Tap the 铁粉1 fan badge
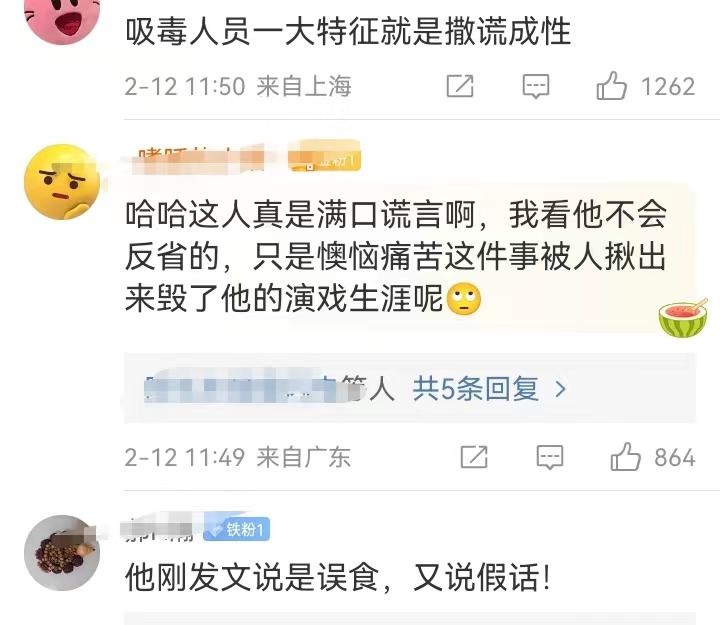 point(236,529)
